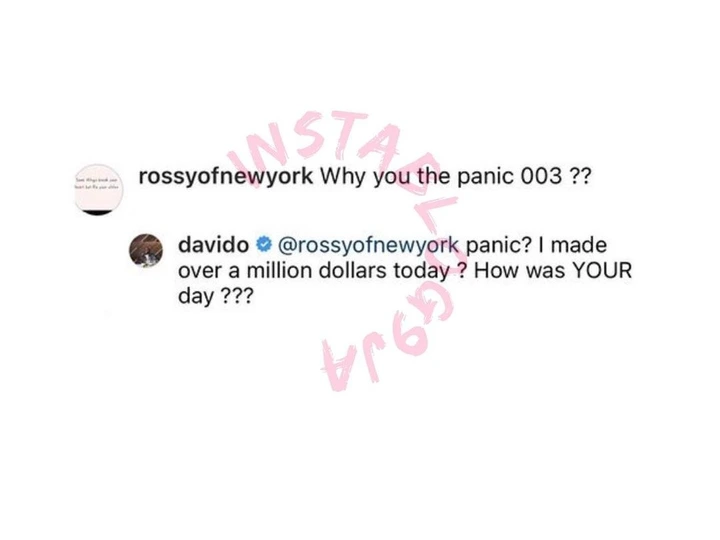Click the blue verified badge beside davido
The width and height of the screenshot is (720, 540).
[x=264, y=245]
